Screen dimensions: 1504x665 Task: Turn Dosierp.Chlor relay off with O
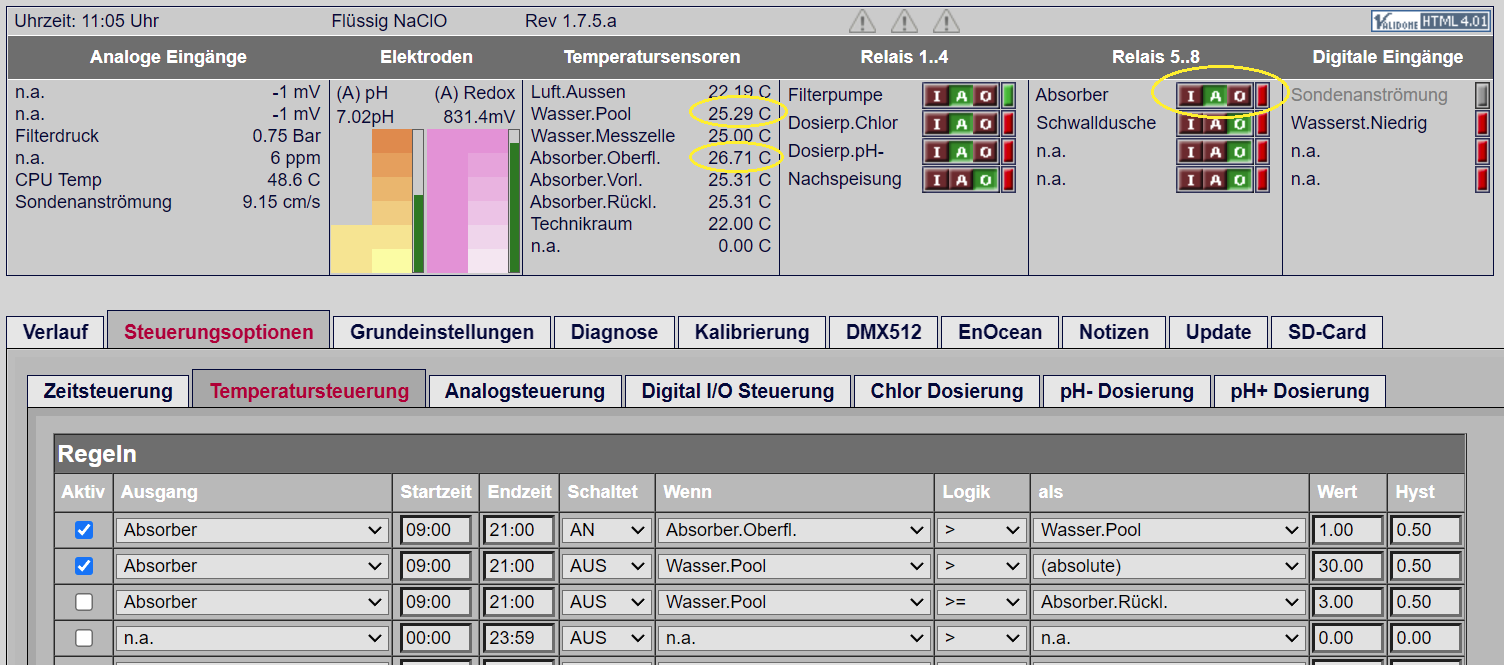coord(985,123)
